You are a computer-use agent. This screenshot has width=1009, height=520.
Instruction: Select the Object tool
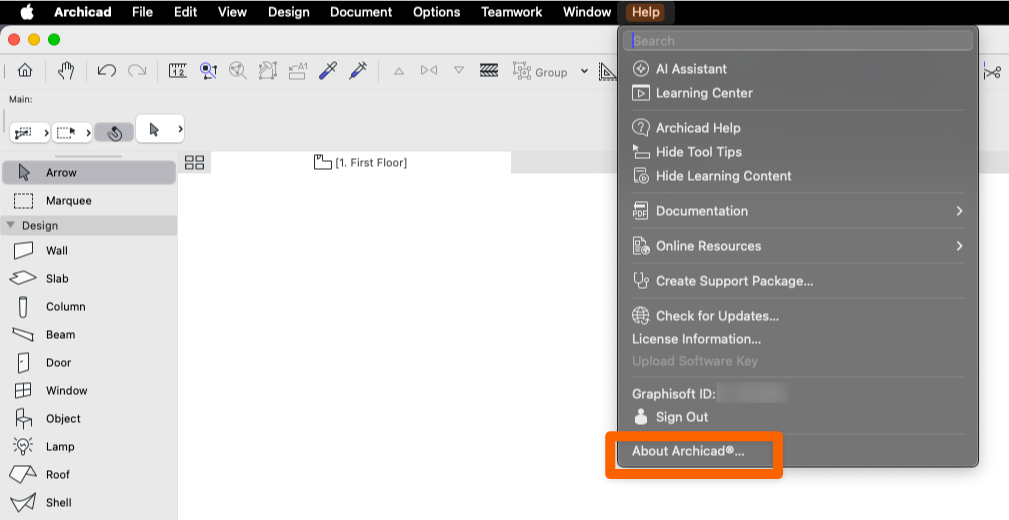89,418
